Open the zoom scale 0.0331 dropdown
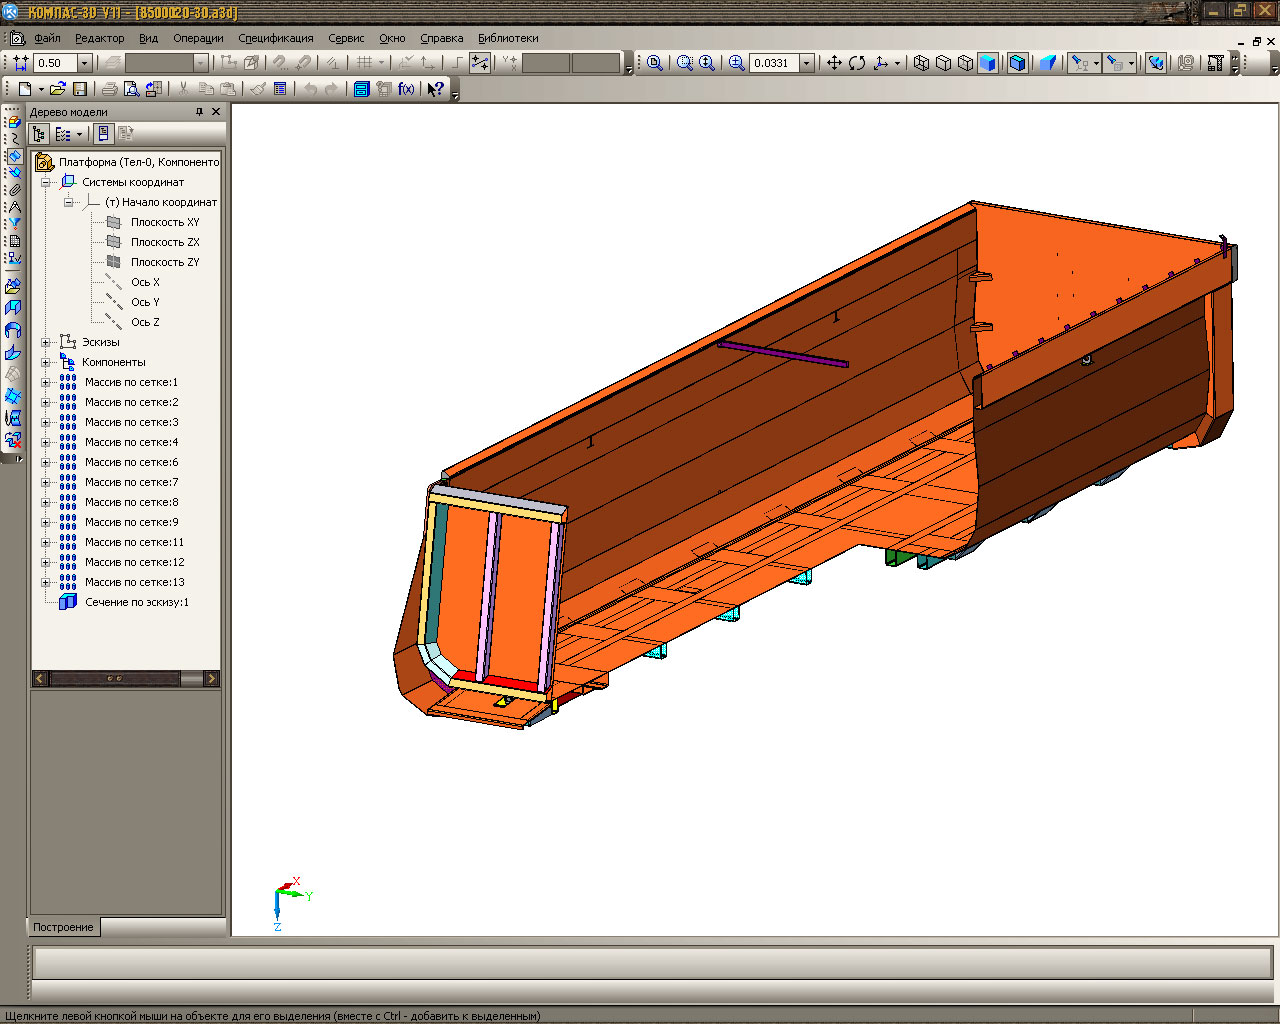1280x1024 pixels. [806, 63]
